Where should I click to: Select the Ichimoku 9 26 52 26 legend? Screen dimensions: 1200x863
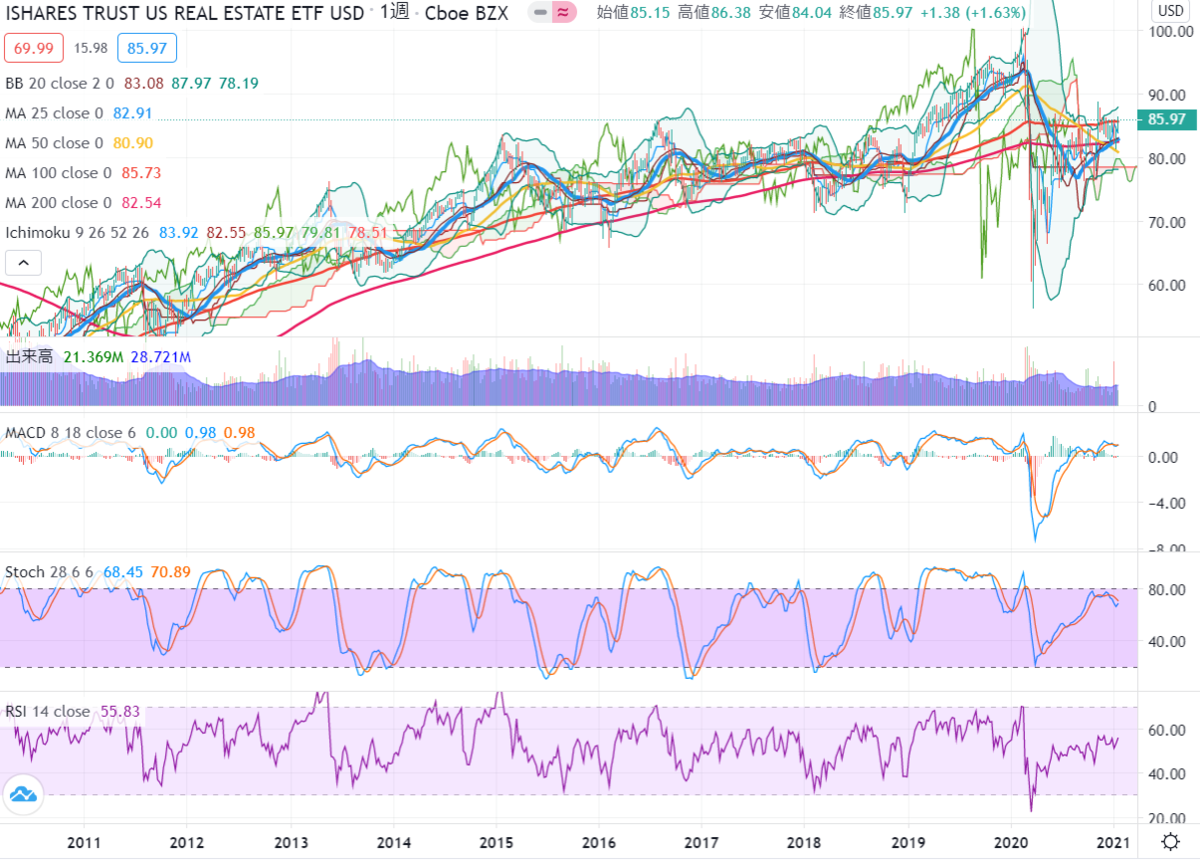[x=77, y=233]
